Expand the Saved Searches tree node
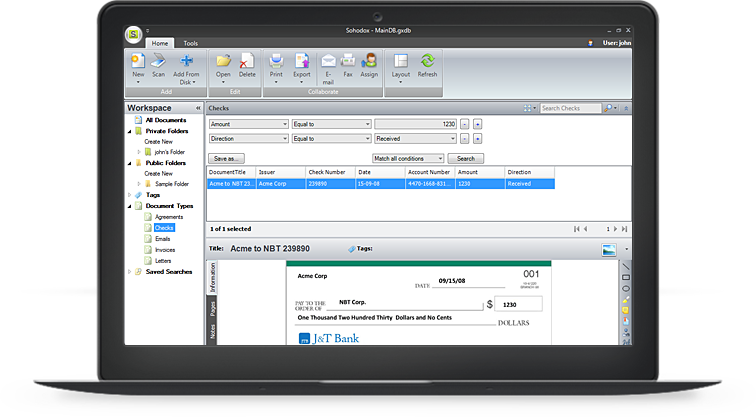756x417 pixels. 129,272
